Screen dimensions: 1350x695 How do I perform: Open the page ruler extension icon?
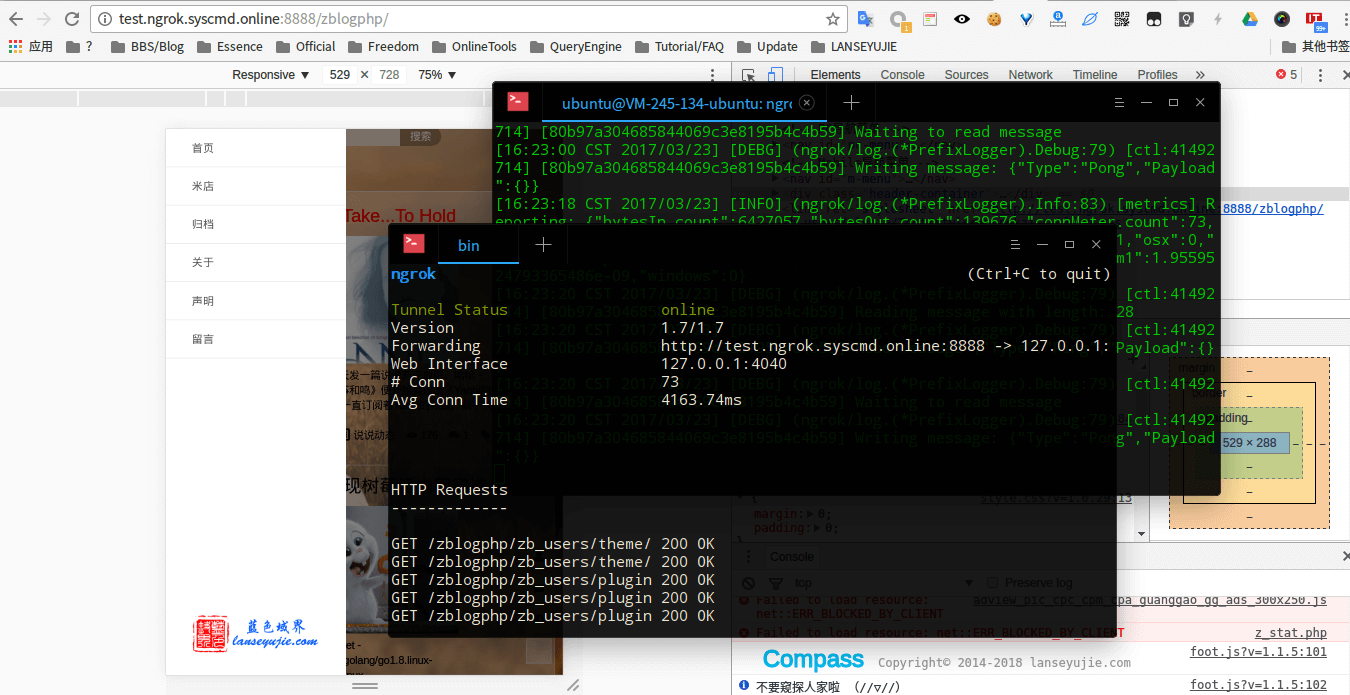click(x=1058, y=19)
